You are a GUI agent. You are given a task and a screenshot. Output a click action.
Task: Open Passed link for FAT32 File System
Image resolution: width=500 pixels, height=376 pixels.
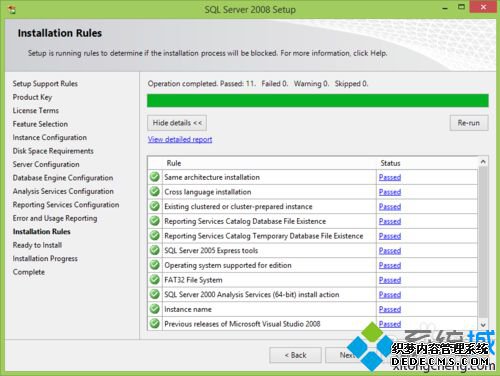(390, 280)
